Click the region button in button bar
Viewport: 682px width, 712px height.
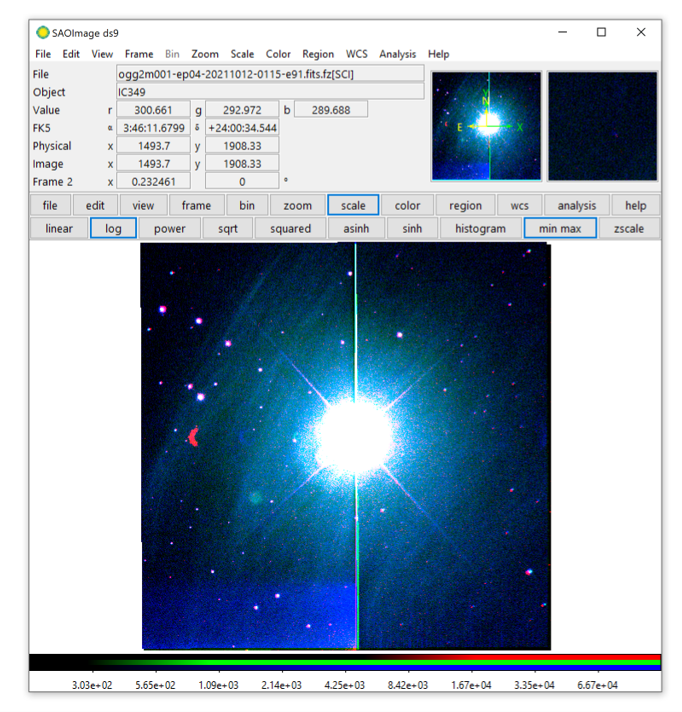[x=465, y=205]
